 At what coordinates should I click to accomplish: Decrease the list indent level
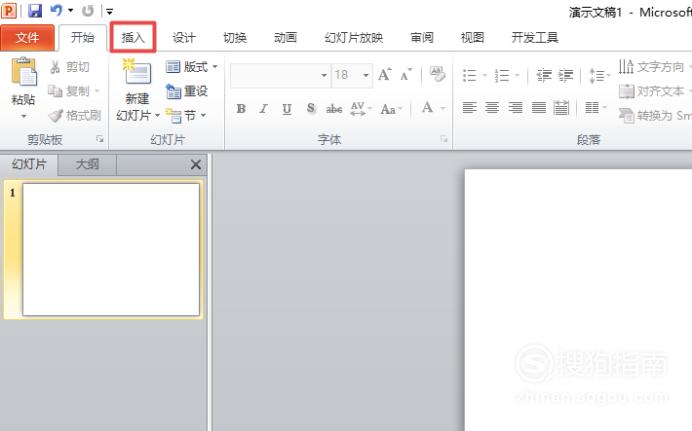(x=544, y=75)
